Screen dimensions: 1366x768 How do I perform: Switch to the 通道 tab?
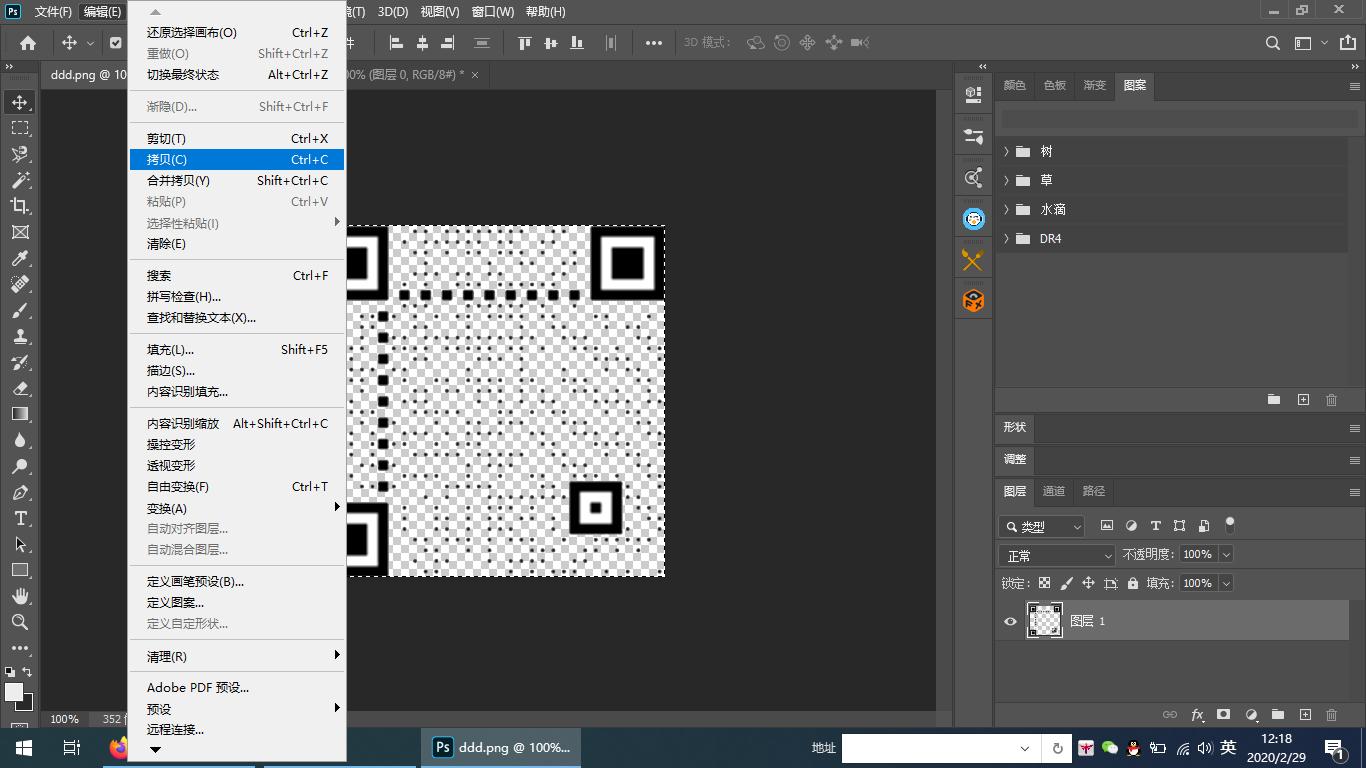1054,491
